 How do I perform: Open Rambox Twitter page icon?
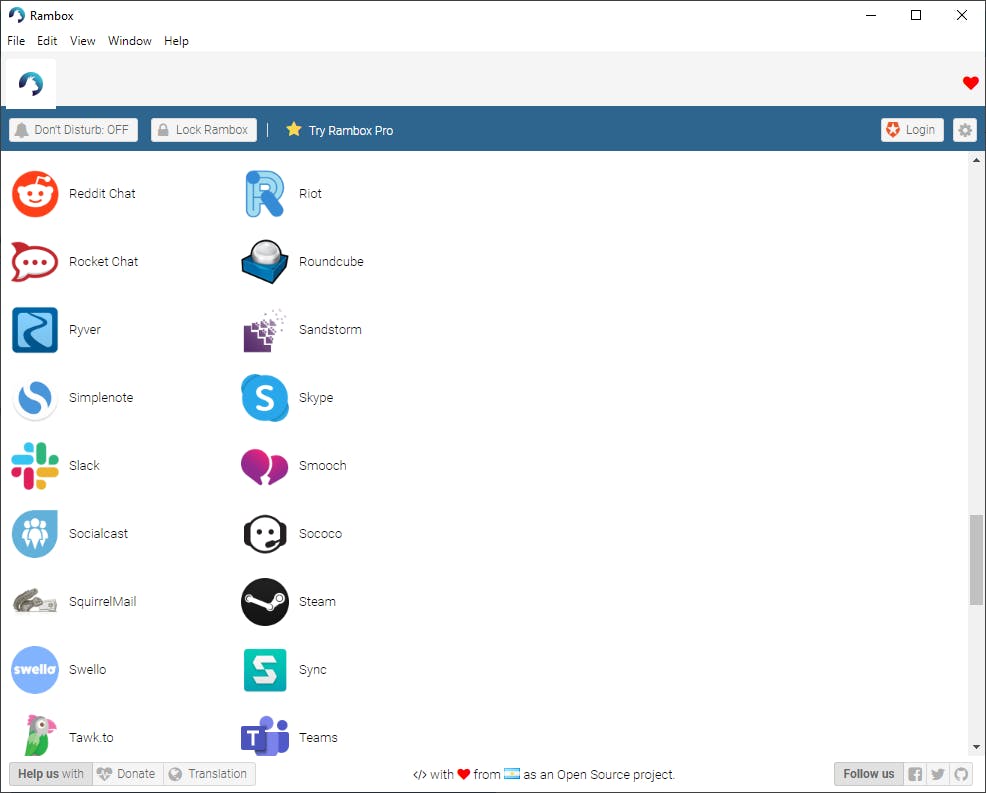938,774
